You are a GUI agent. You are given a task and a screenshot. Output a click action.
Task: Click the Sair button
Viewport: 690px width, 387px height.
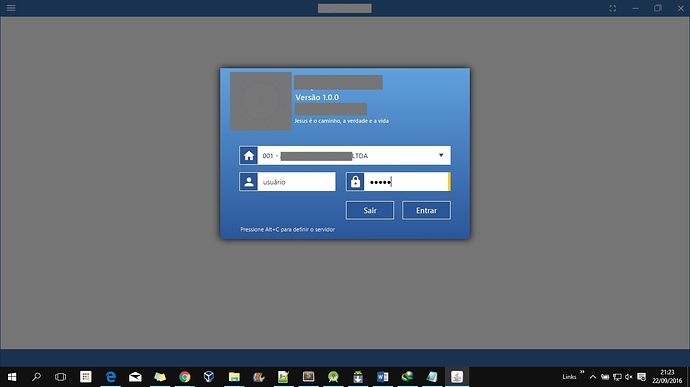pyautogui.click(x=370, y=210)
